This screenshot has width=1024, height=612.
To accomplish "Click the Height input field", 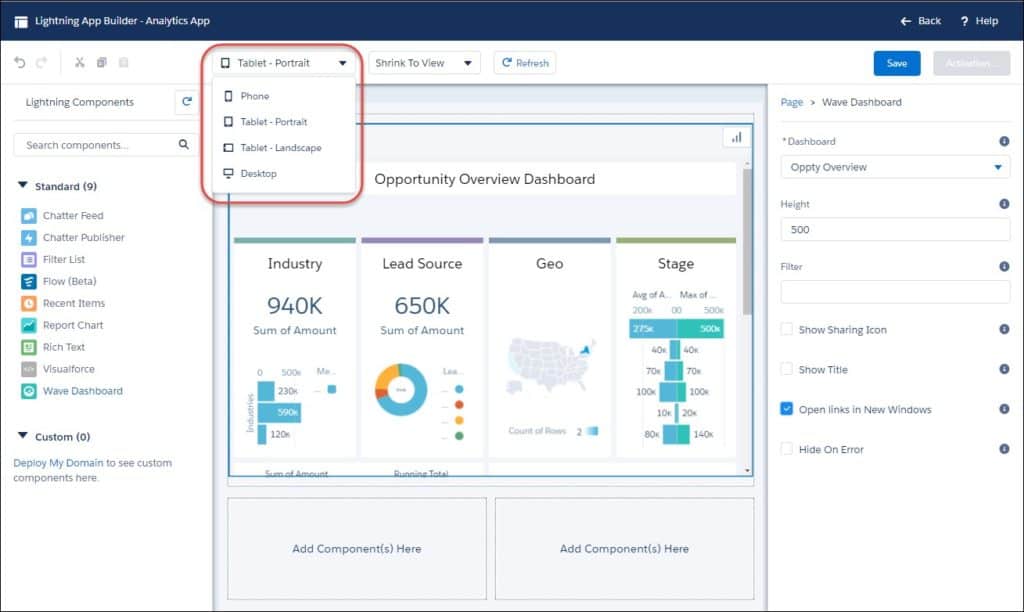I will [x=895, y=230].
